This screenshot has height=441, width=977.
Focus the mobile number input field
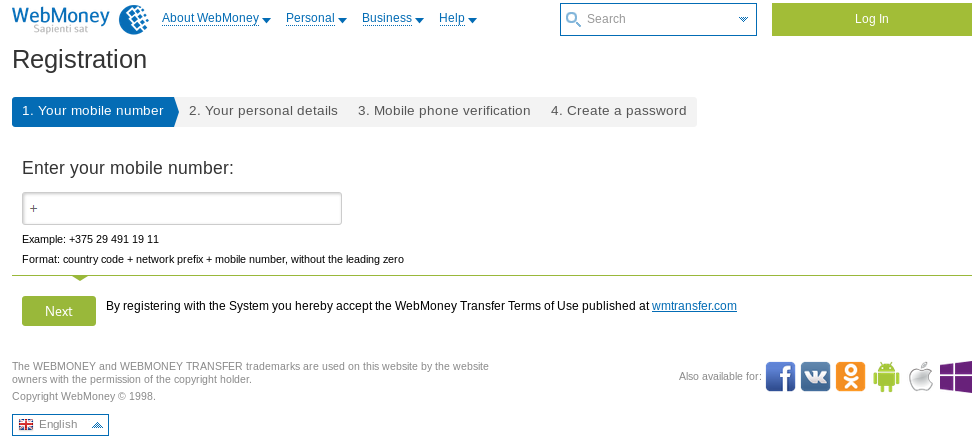pos(182,209)
